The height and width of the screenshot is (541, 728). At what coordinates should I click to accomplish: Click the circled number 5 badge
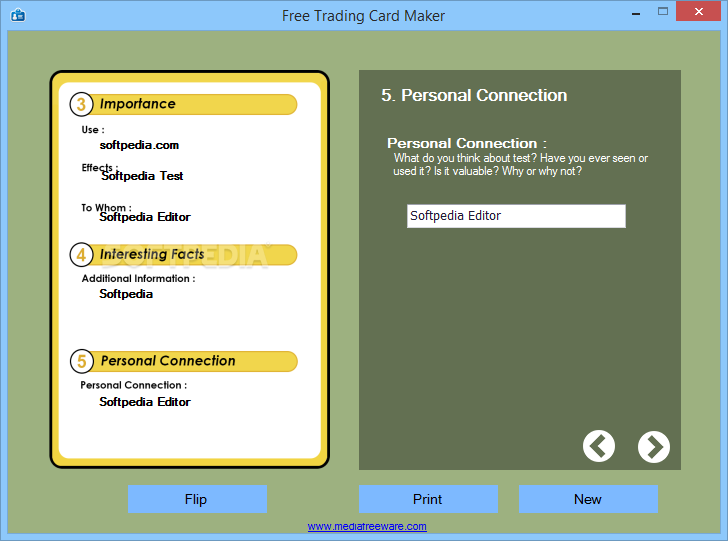82,361
